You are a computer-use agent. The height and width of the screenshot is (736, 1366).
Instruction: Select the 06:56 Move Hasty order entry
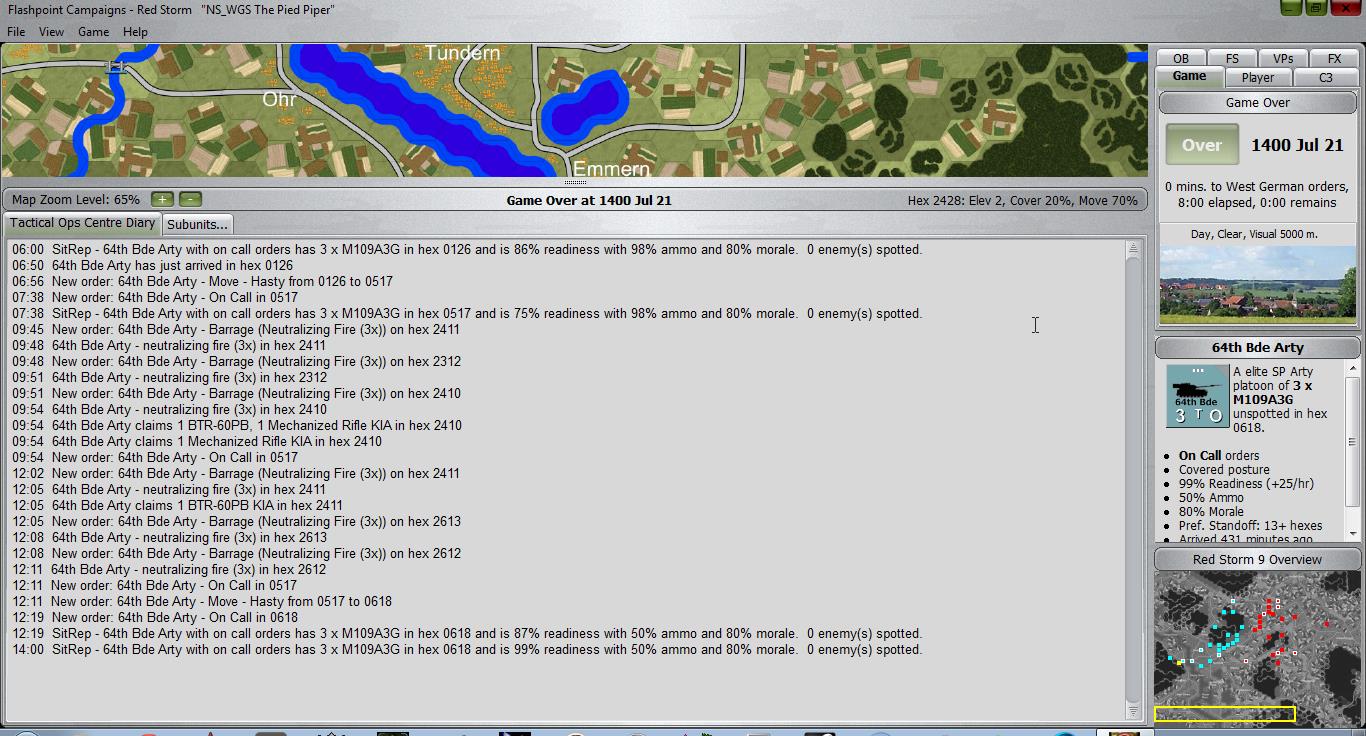click(202, 281)
